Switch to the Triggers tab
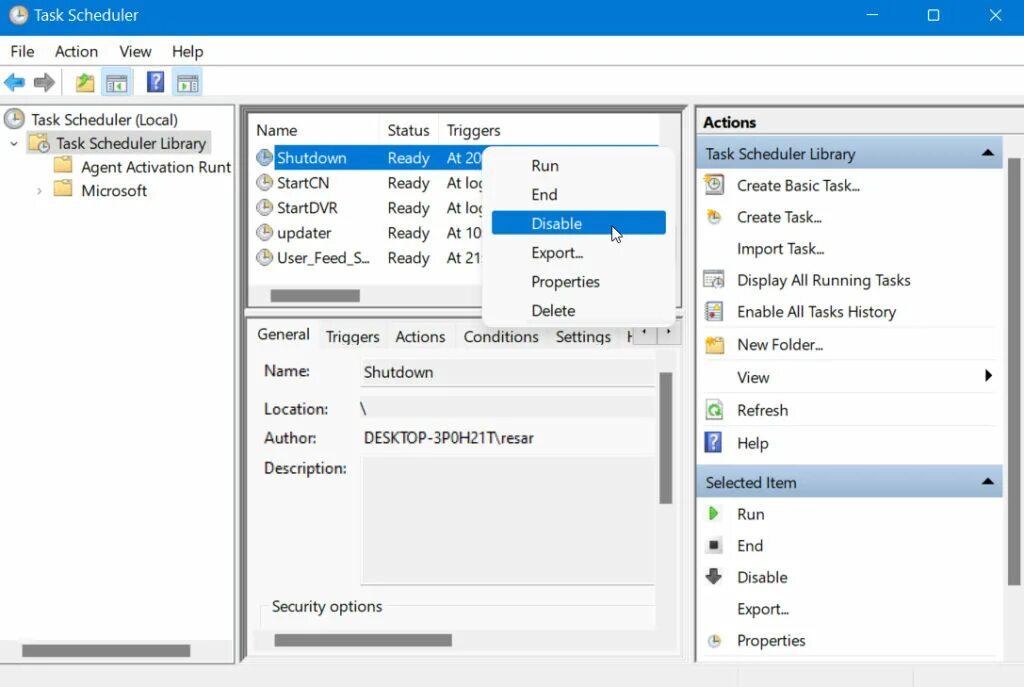Image resolution: width=1024 pixels, height=687 pixels. click(353, 336)
